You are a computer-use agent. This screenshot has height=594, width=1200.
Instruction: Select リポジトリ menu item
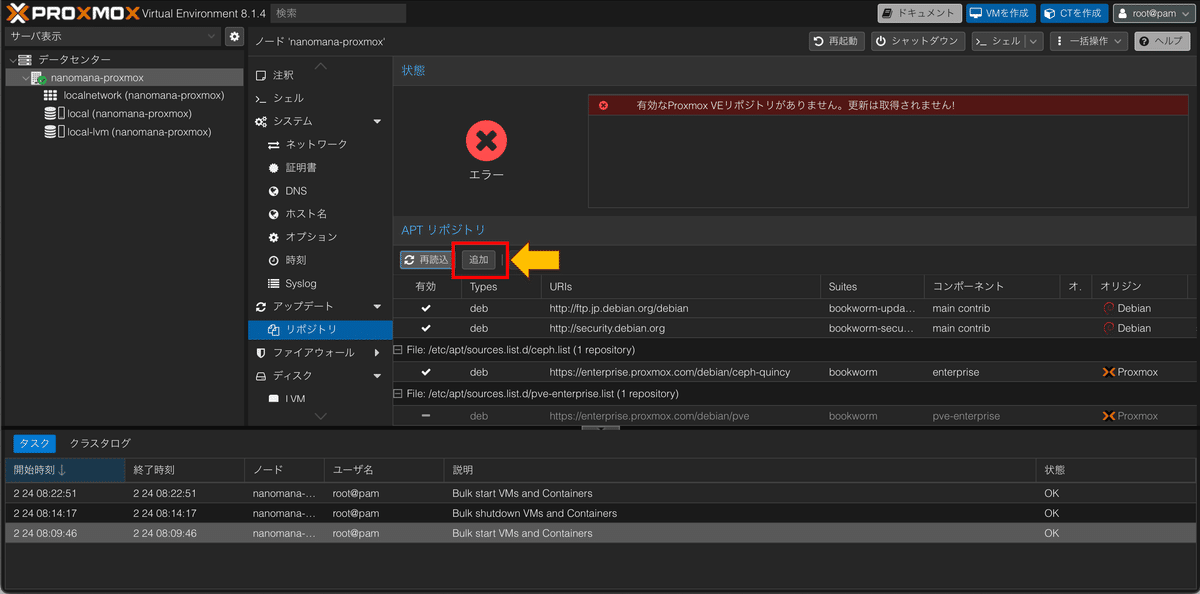coord(320,329)
